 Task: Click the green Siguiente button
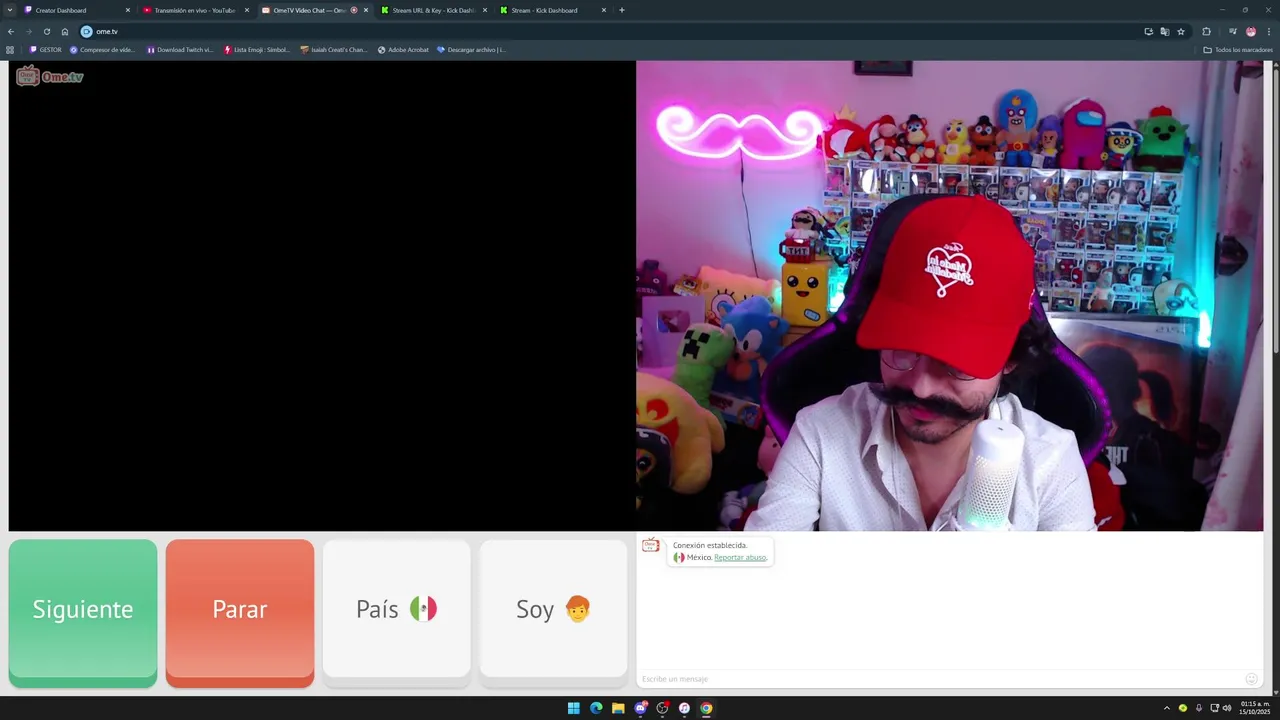pos(83,613)
